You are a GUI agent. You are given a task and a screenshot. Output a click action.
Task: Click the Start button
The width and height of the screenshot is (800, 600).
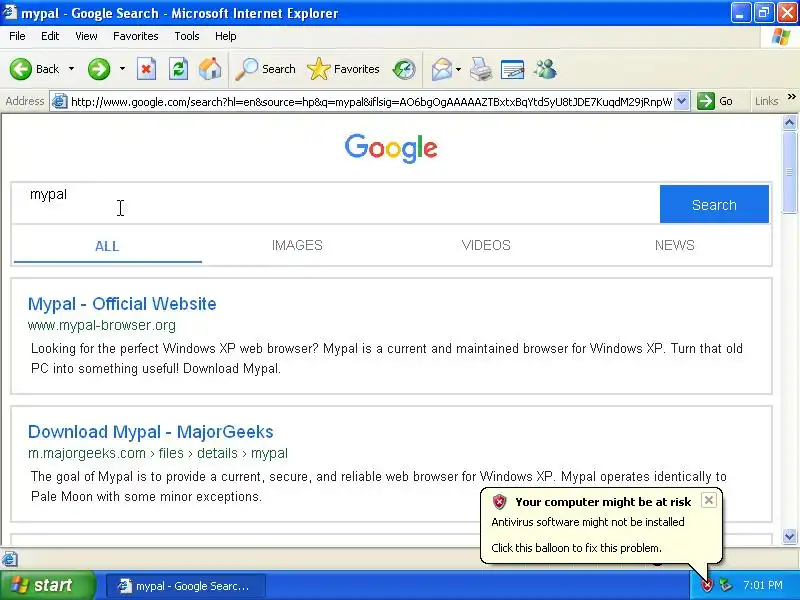pyautogui.click(x=47, y=585)
